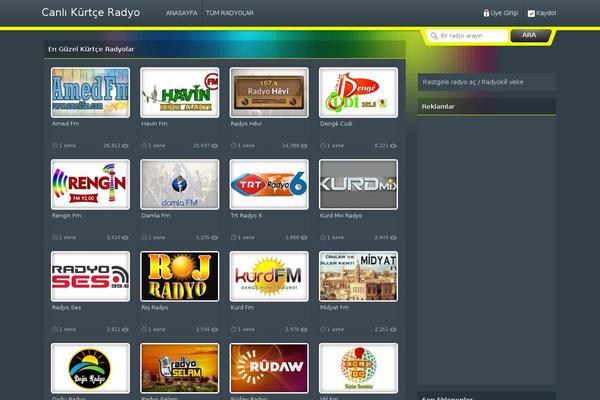Open the TÜM RADYOLAR menu item
This screenshot has width=600, height=400.
(230, 13)
